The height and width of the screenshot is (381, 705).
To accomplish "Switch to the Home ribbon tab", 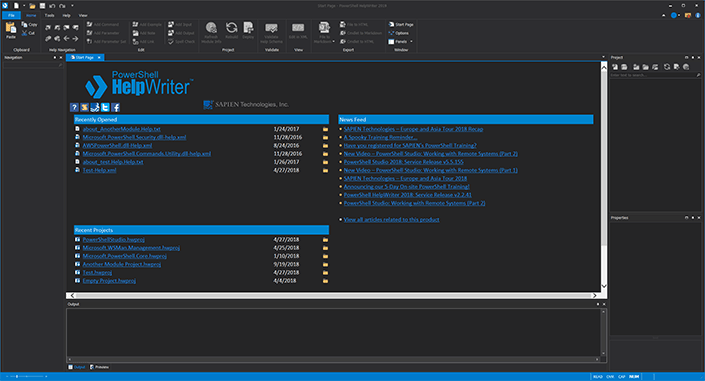I will point(31,15).
